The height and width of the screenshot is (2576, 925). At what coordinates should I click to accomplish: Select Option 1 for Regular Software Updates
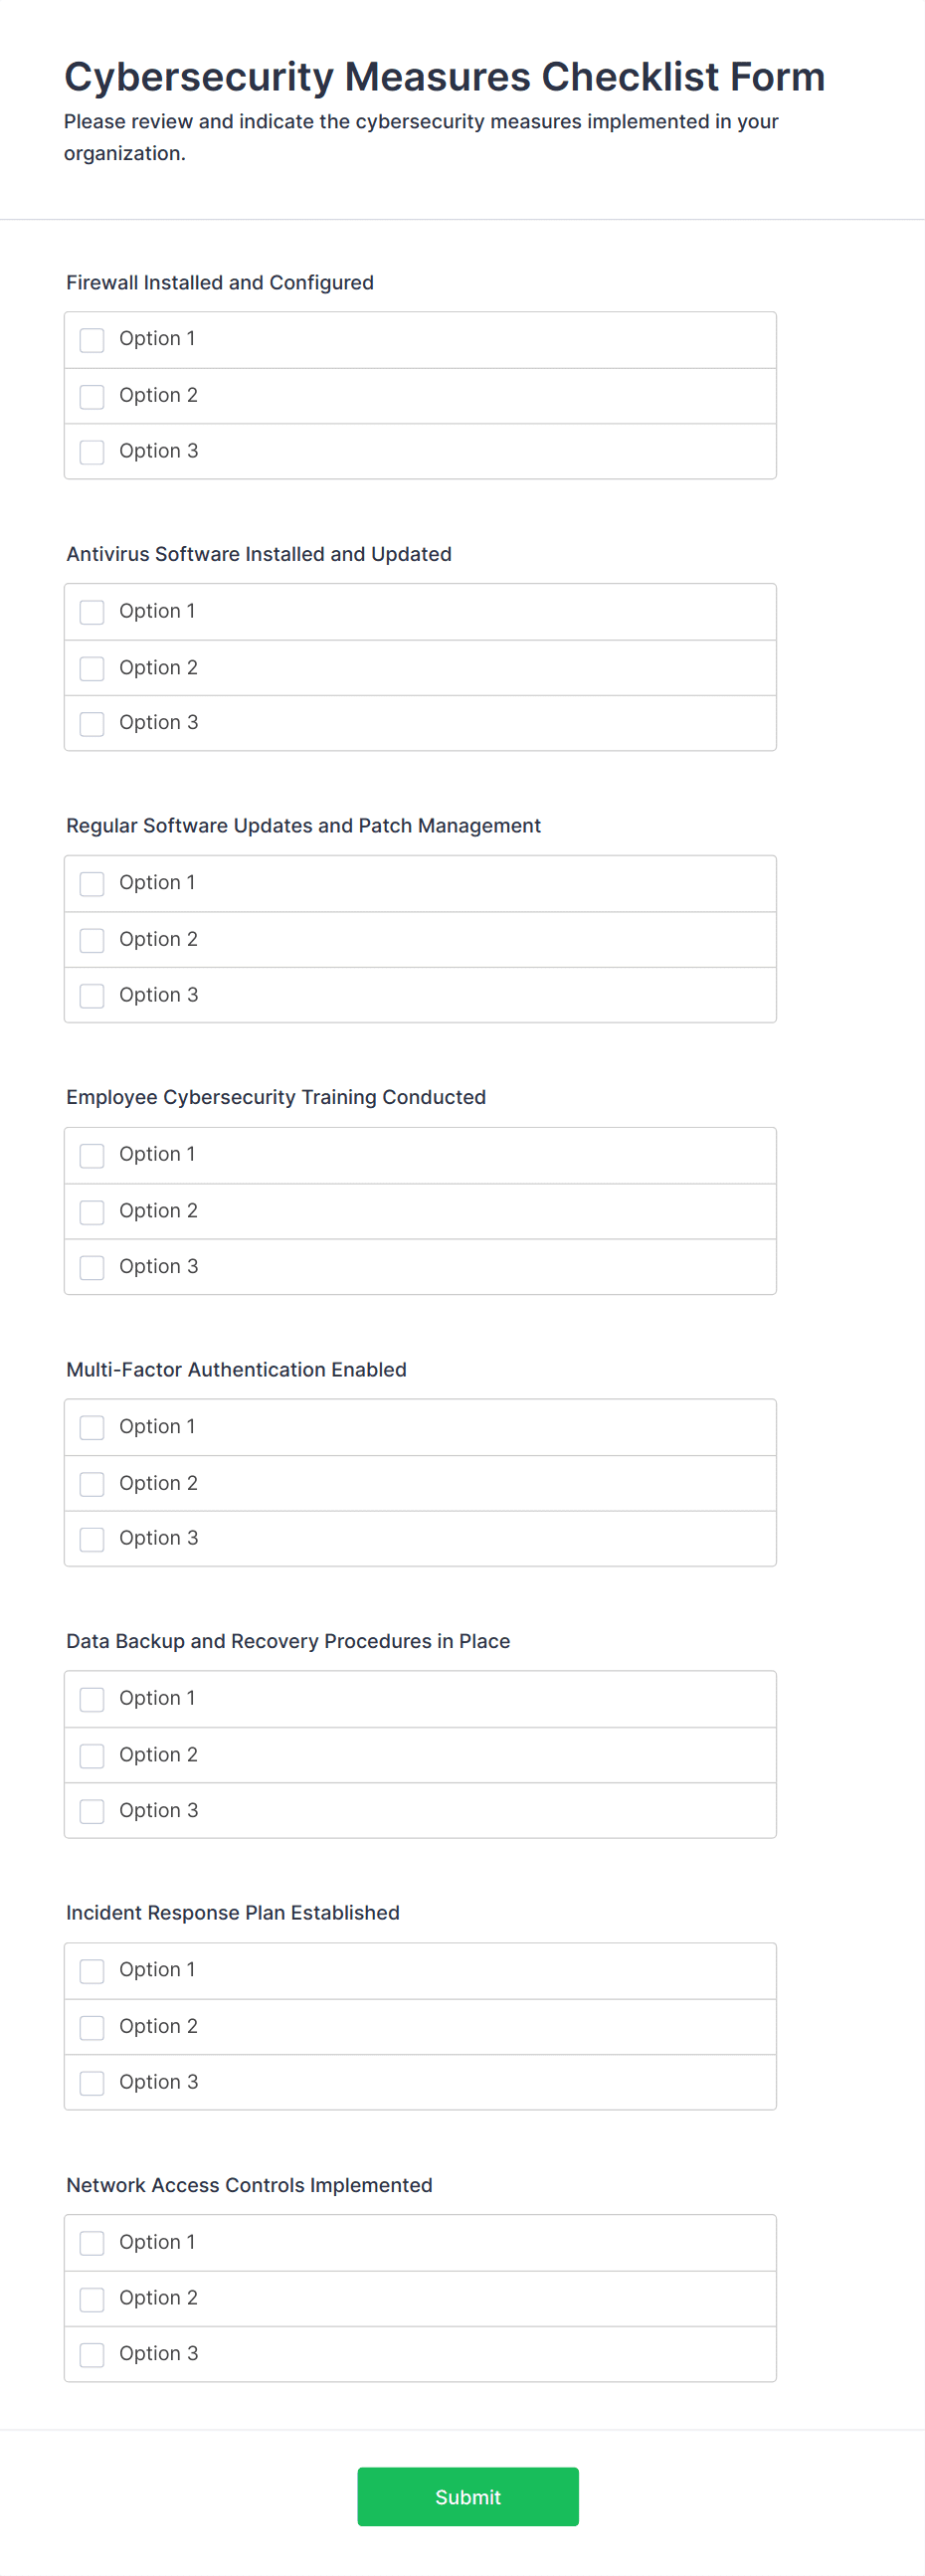pos(91,884)
